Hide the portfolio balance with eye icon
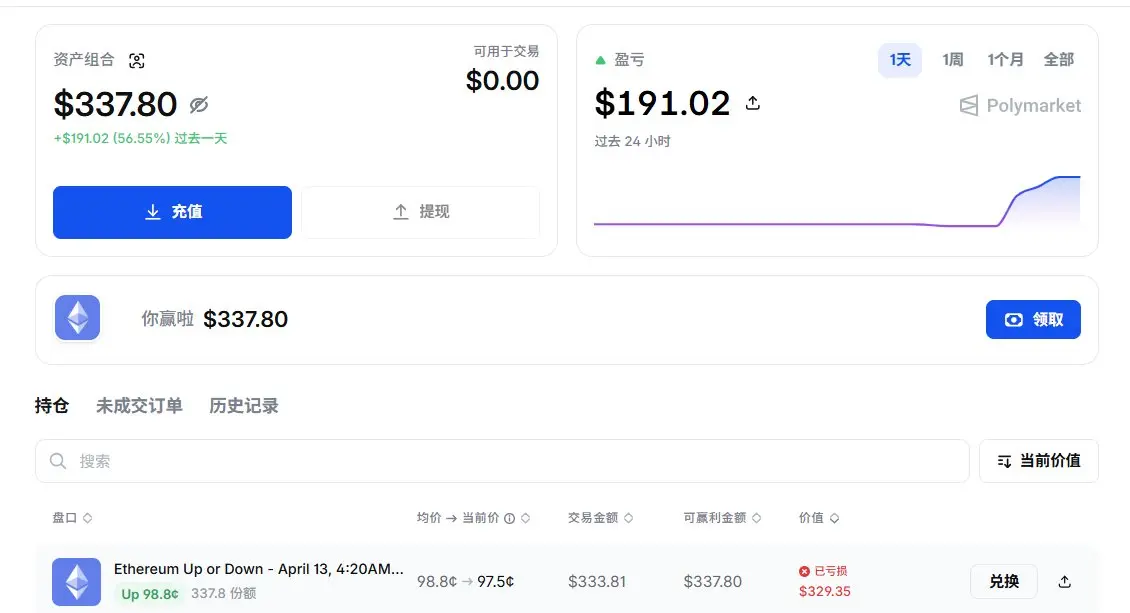 199,105
